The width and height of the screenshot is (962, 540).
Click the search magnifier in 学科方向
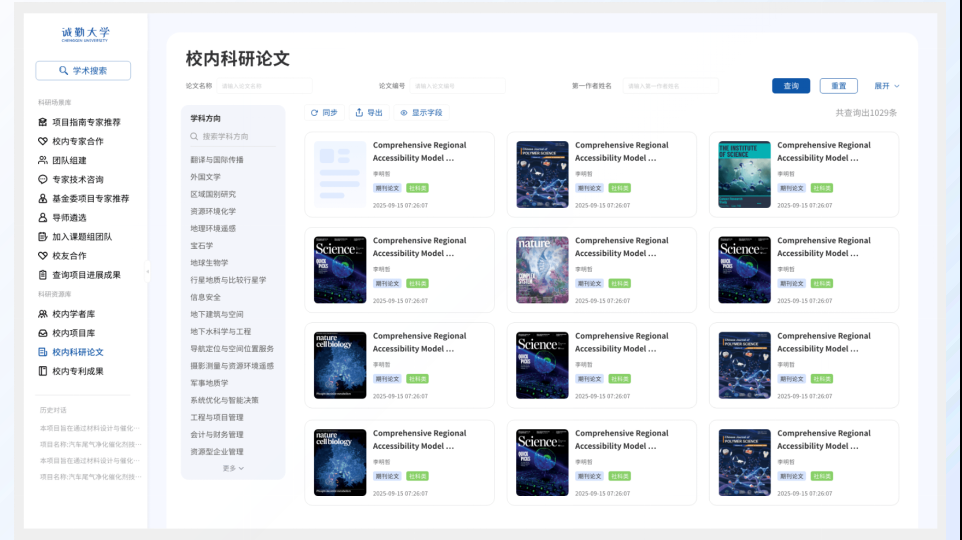[x=194, y=136]
